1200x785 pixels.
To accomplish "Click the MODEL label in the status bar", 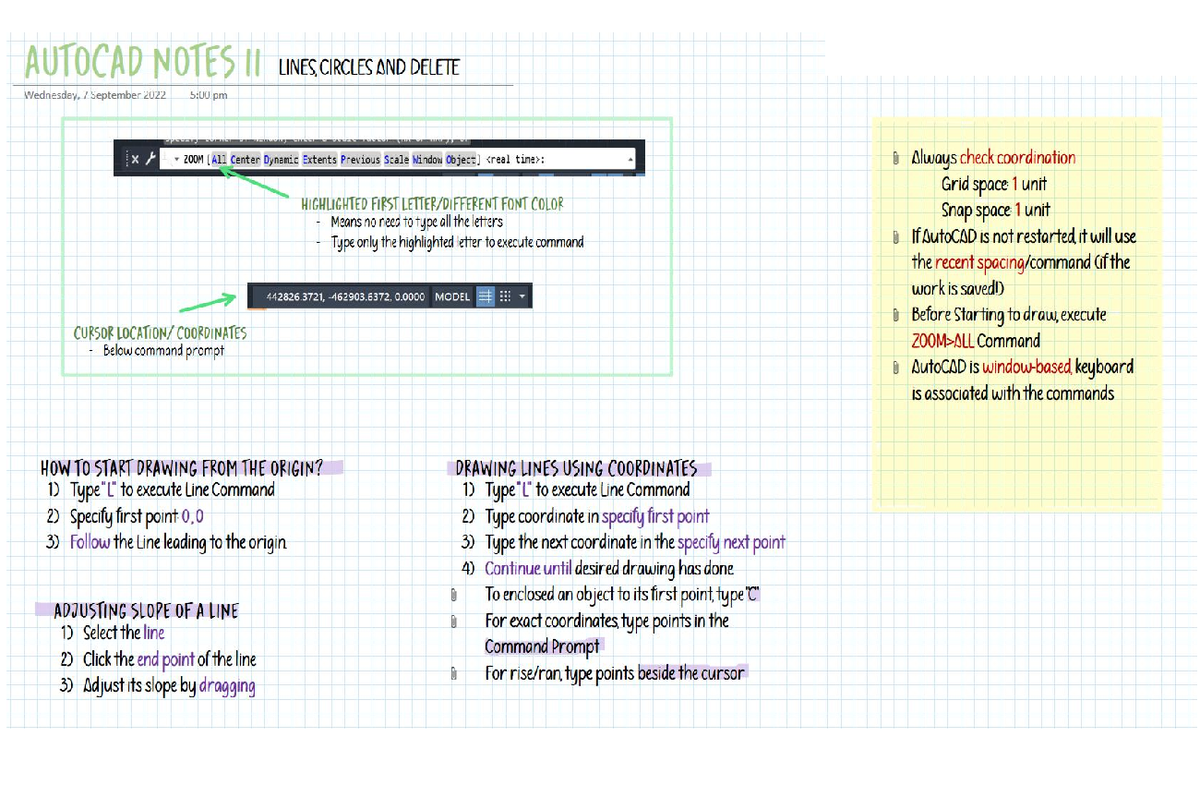I will pos(452,296).
